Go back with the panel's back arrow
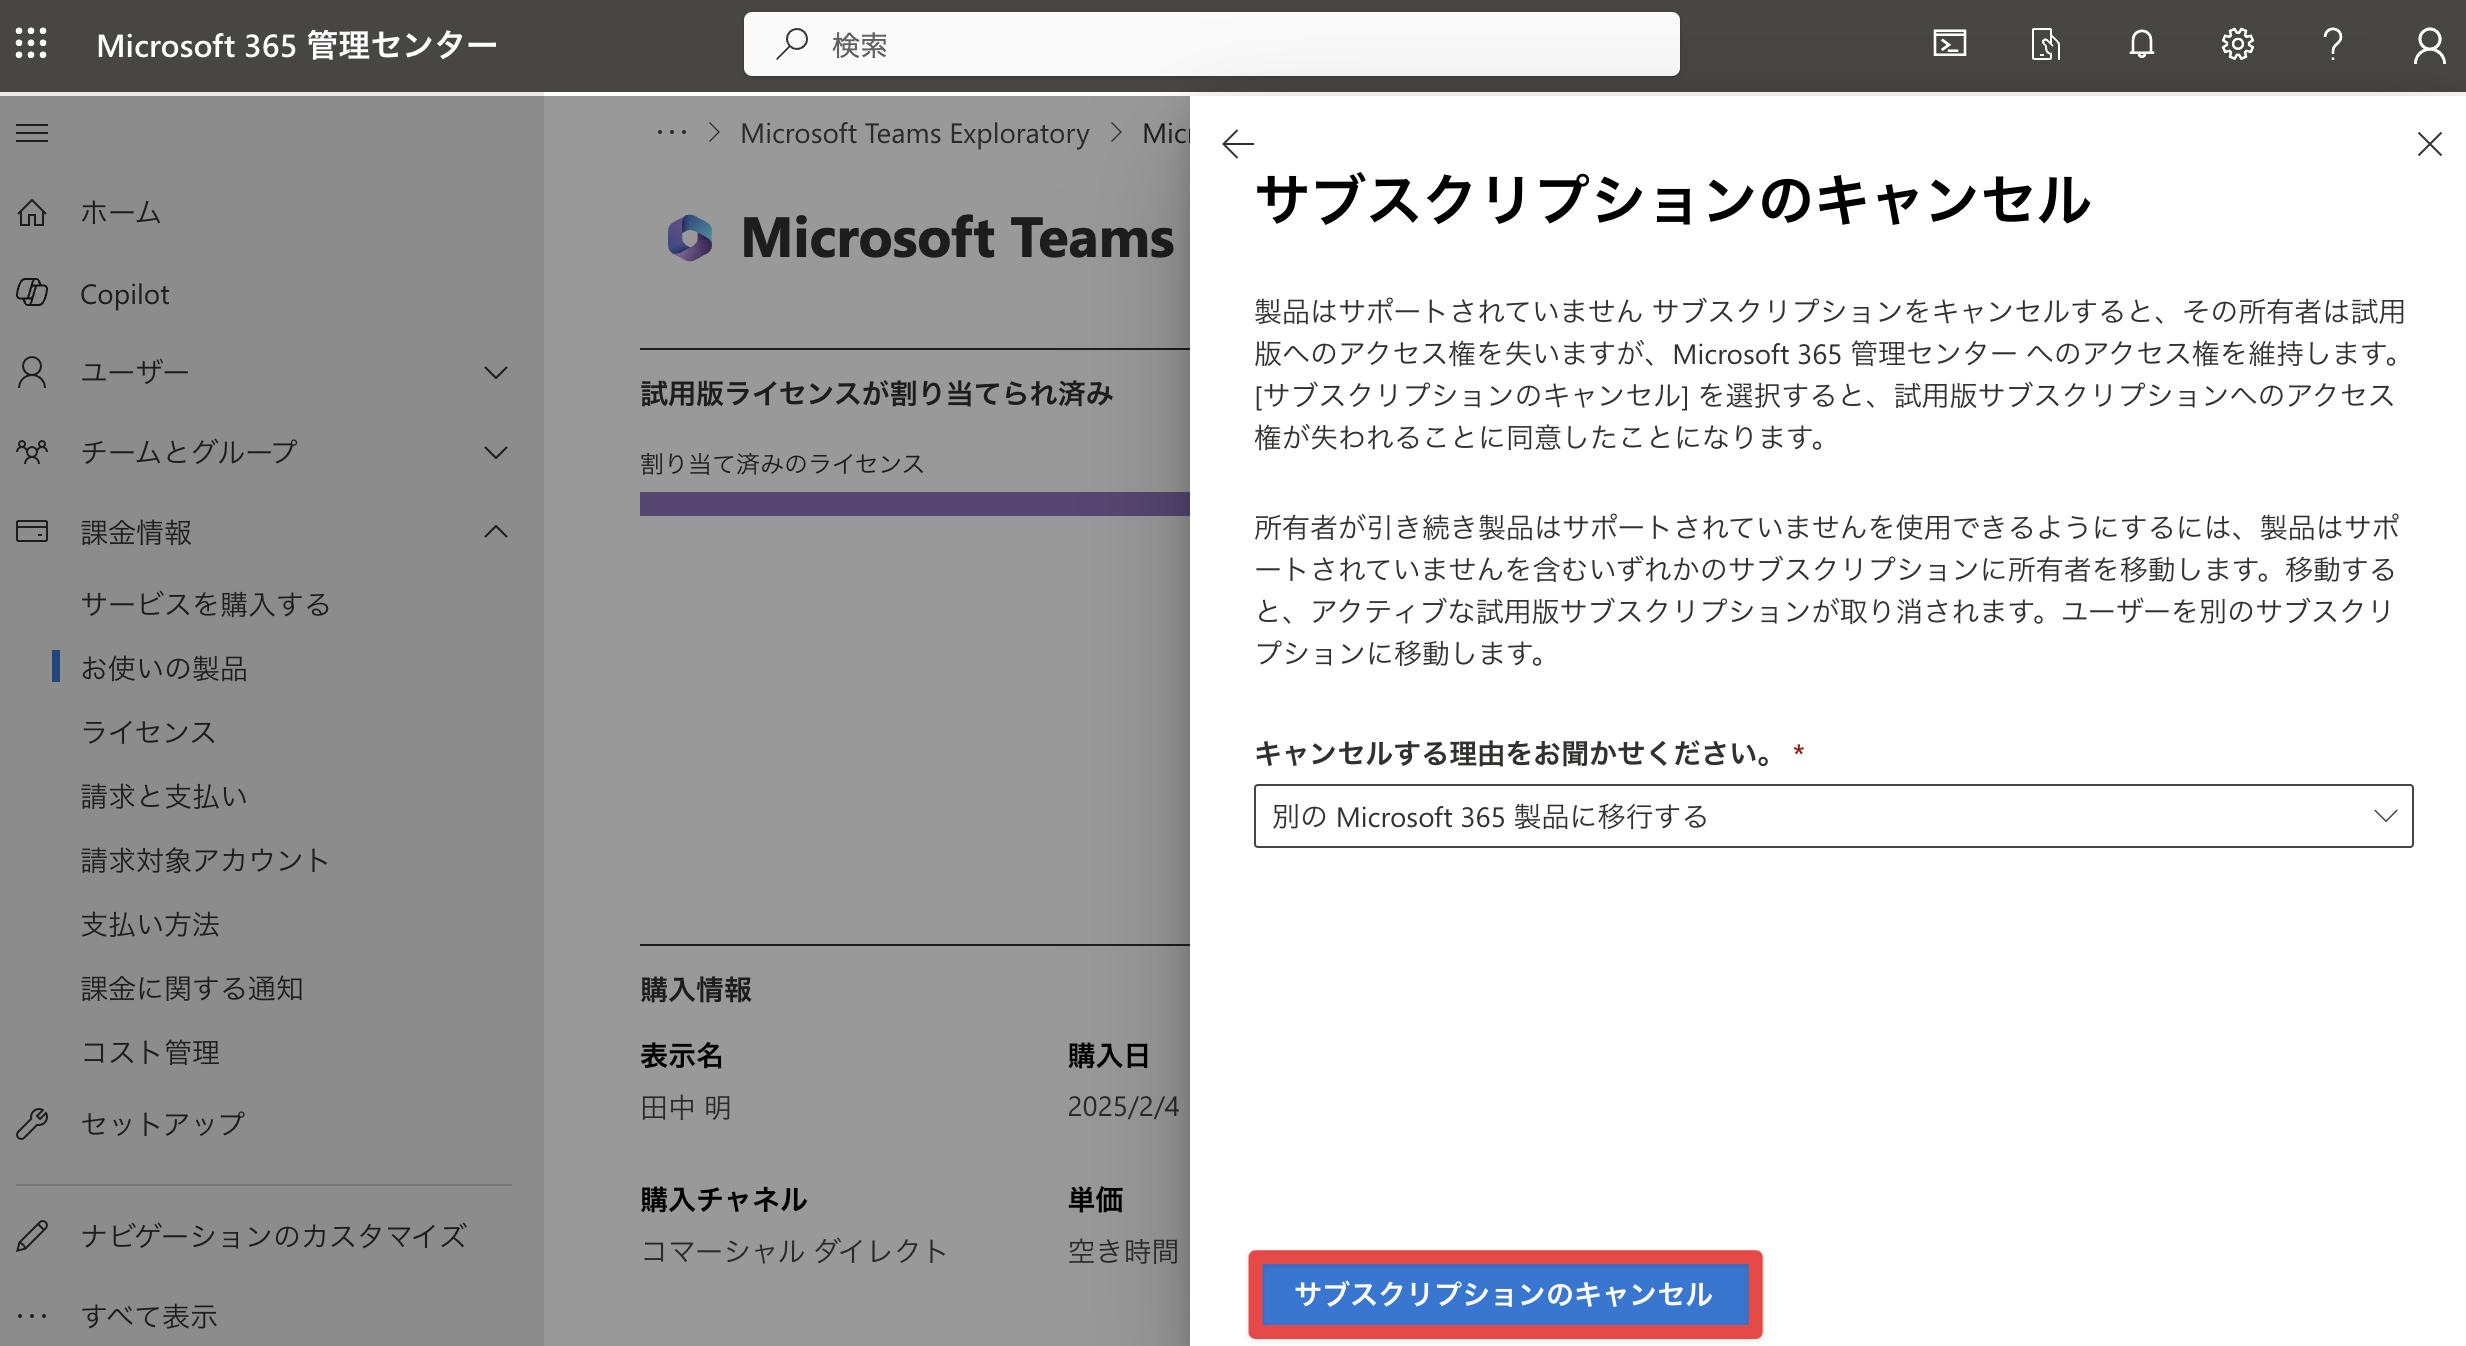Image resolution: width=2466 pixels, height=1346 pixels. pyautogui.click(x=1238, y=145)
